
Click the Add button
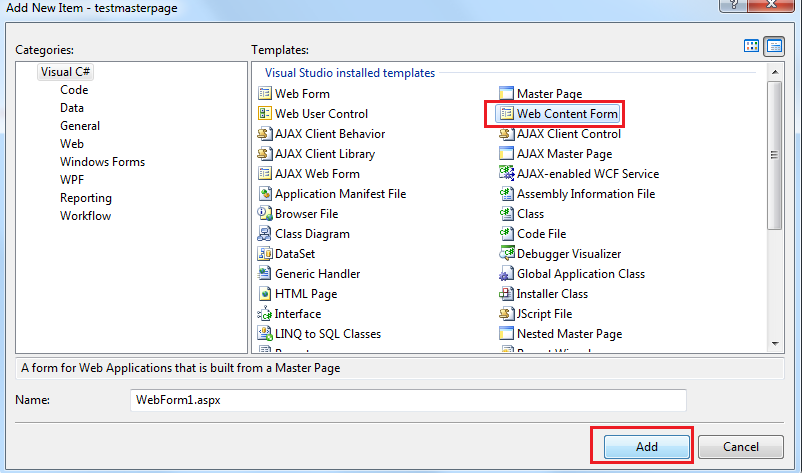point(646,447)
